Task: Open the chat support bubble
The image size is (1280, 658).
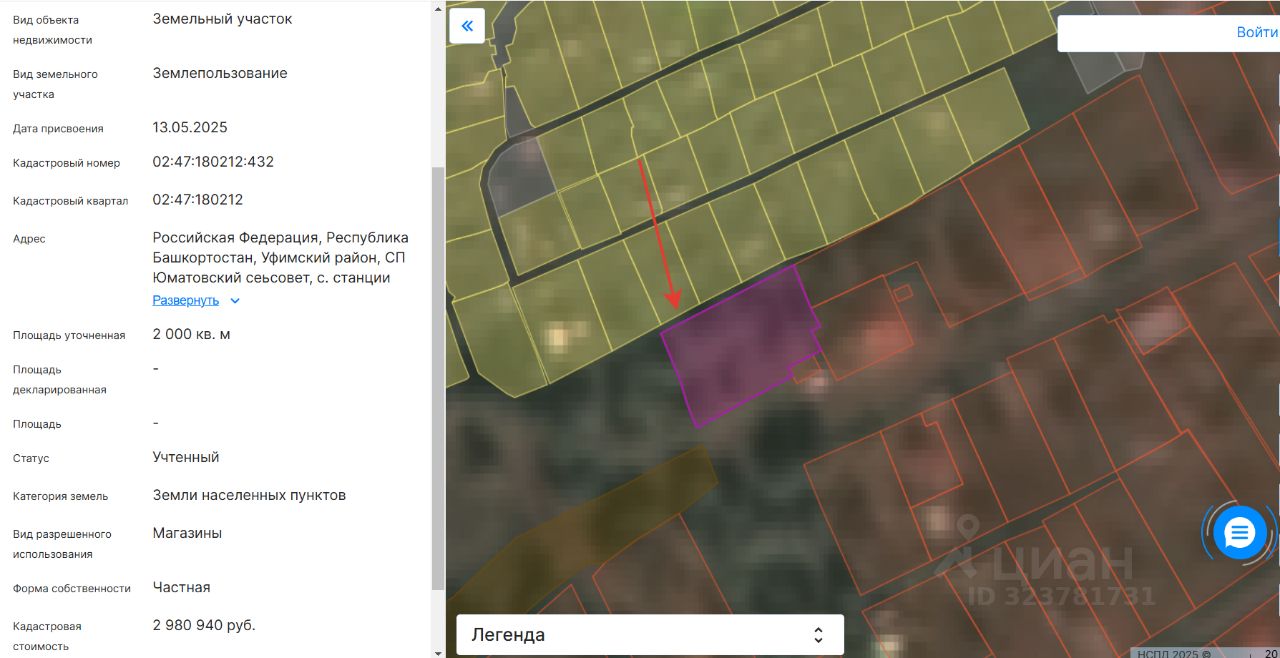Action: click(1240, 533)
